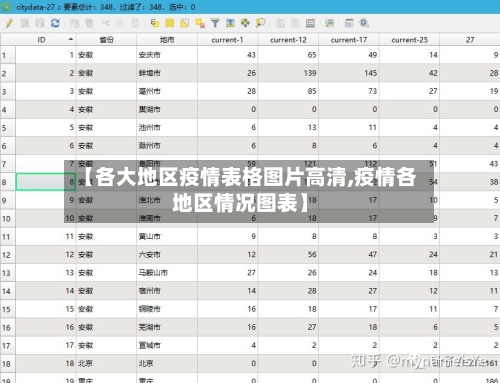Click current-12 value 85 in row 3
The height and width of the screenshot is (383, 500).
tap(288, 91)
